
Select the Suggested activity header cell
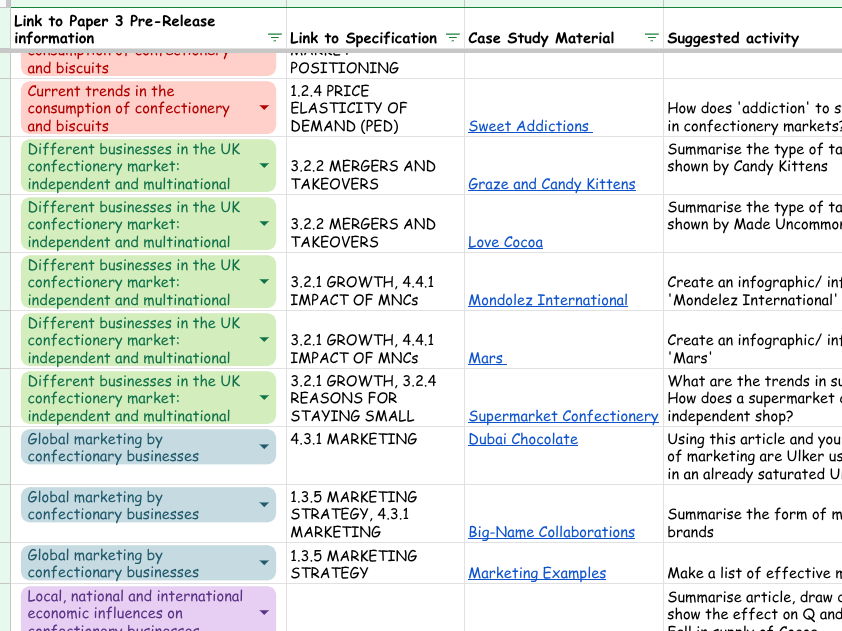tap(750, 38)
